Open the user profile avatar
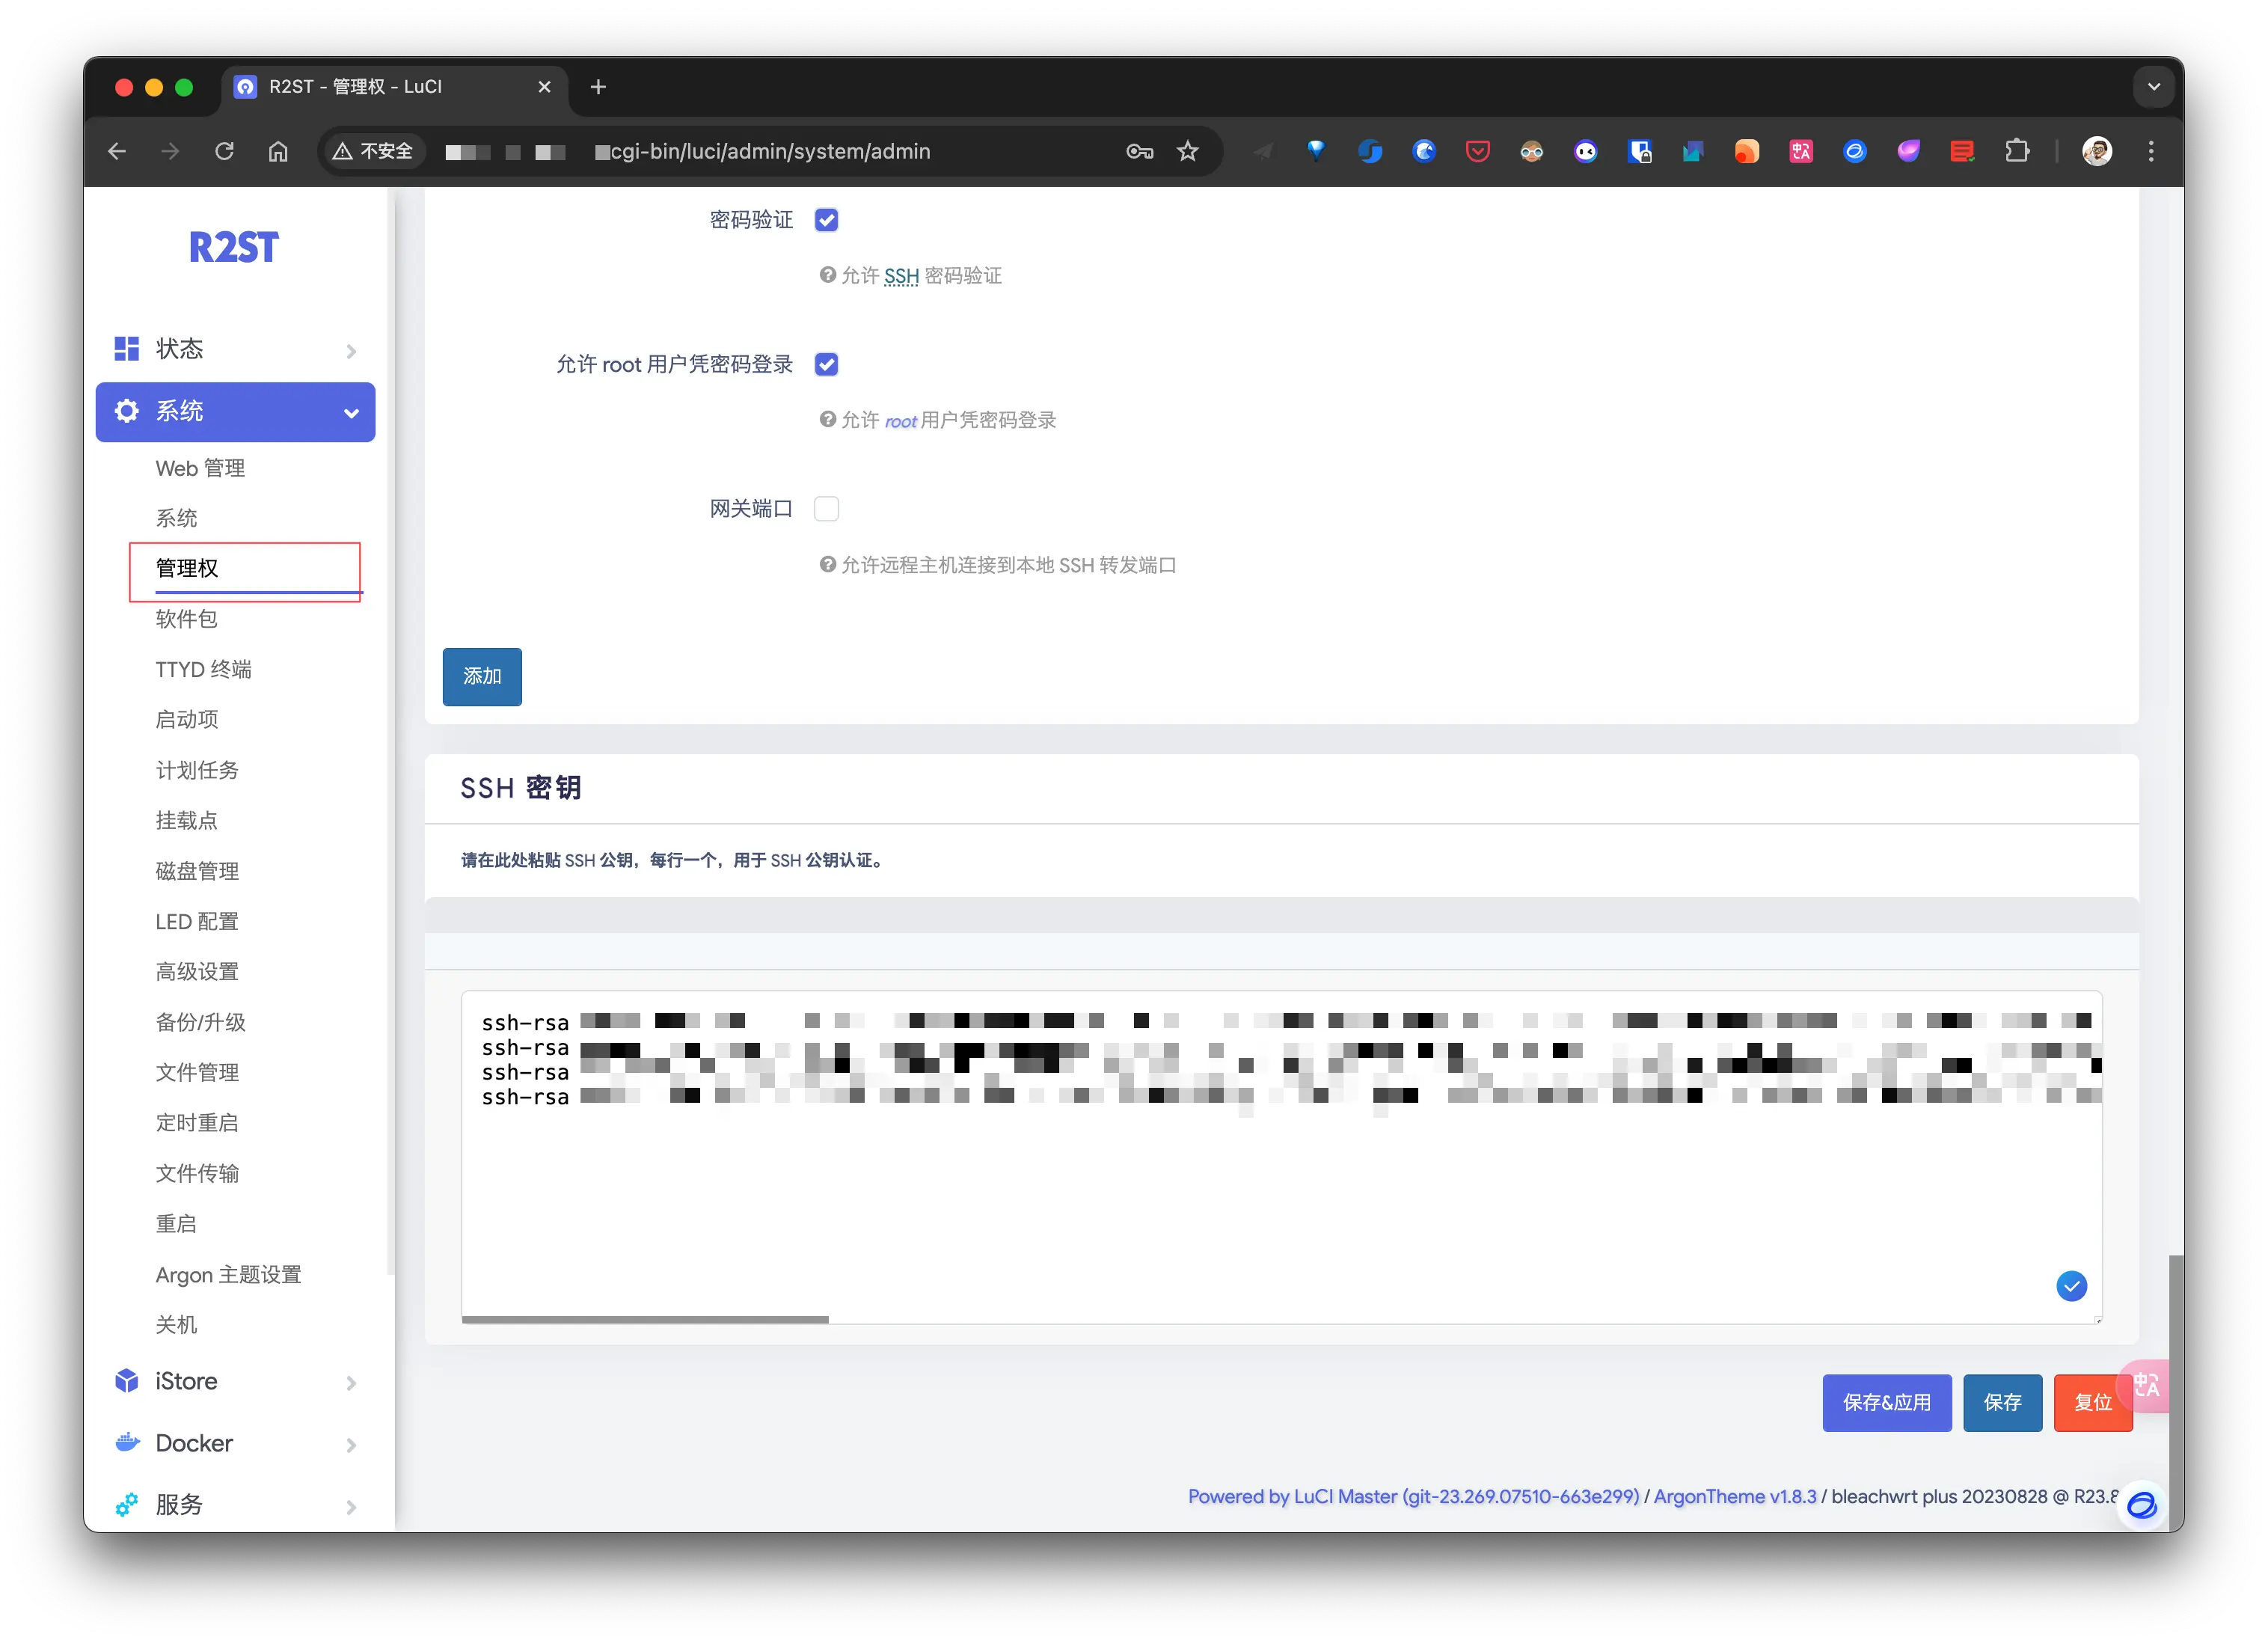The image size is (2268, 1643). point(2096,151)
